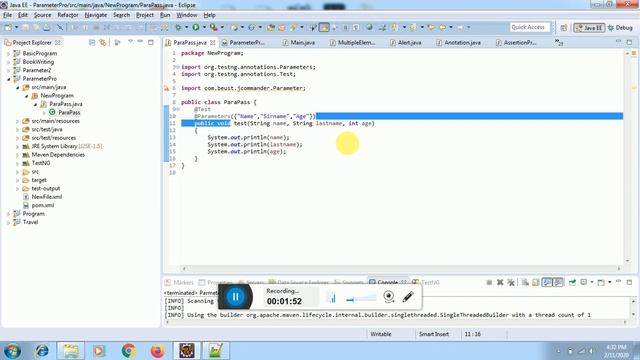Screen dimensions: 640x360
Task: Click the taskbar clock showing 4:32 PM
Action: [616, 351]
